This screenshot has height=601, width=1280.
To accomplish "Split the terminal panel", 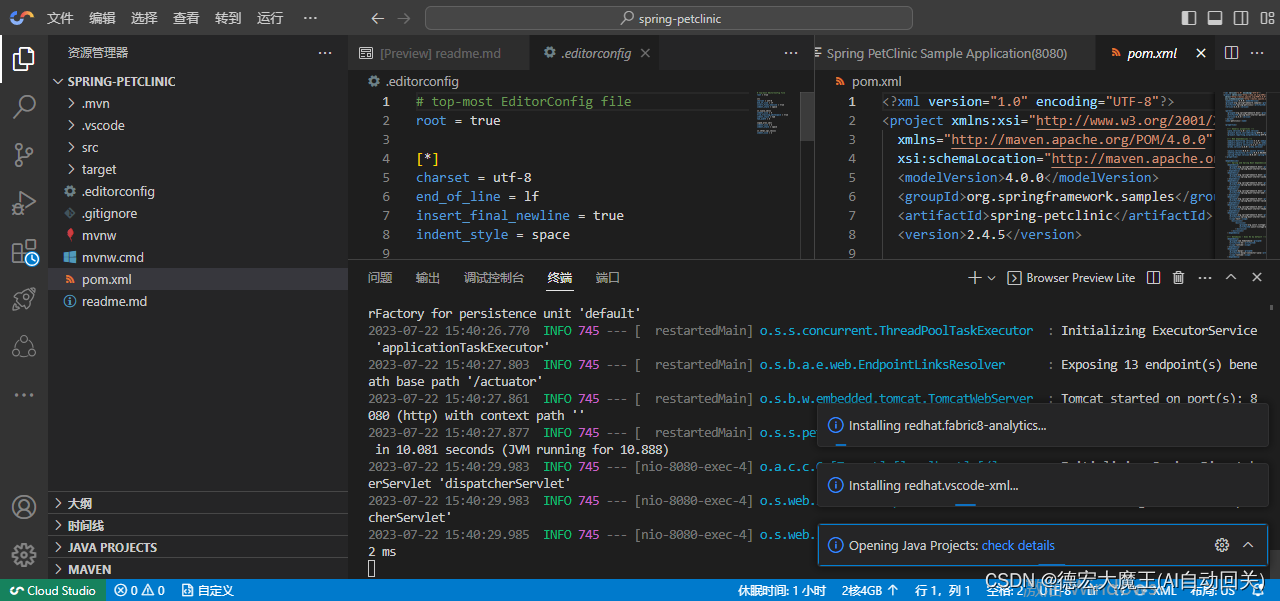I will coord(1153,277).
